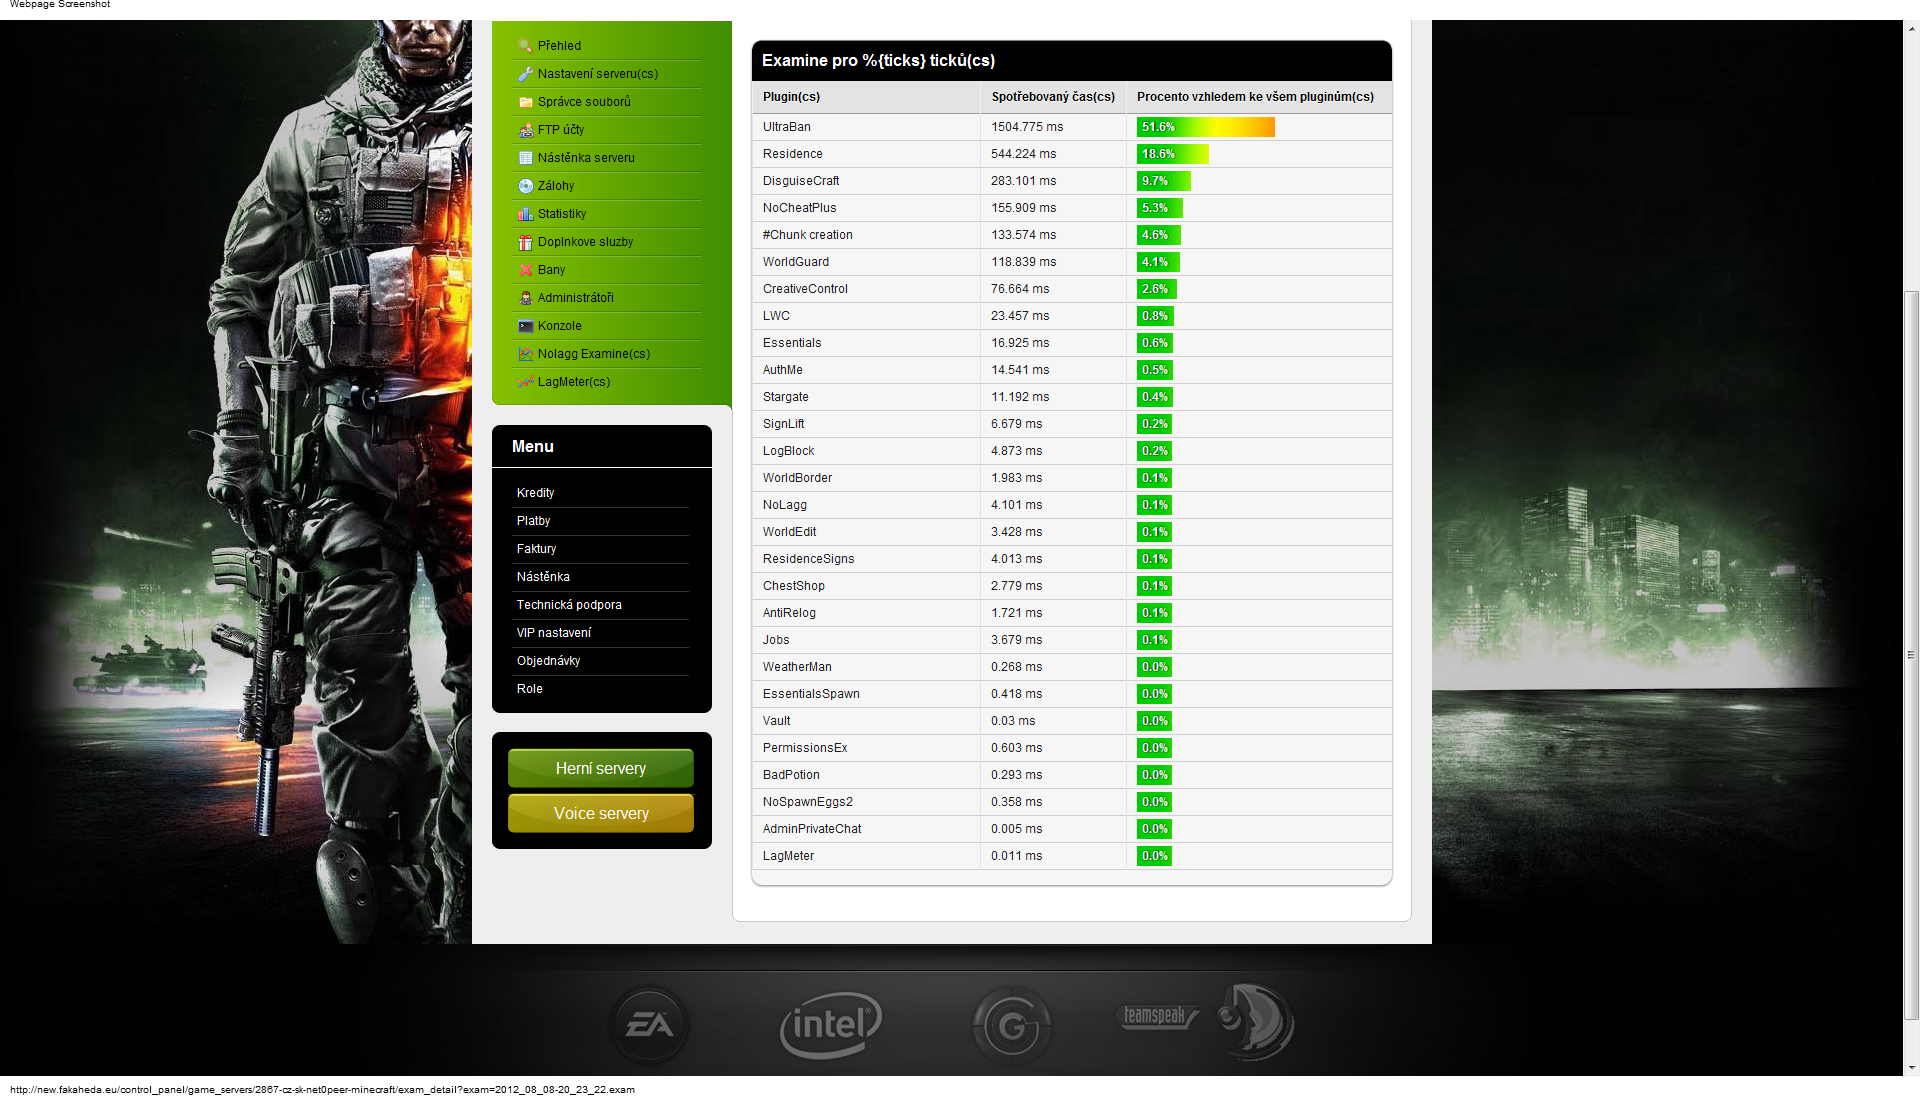Click the NoLagg plugin name
1920x1096 pixels.
pos(784,505)
